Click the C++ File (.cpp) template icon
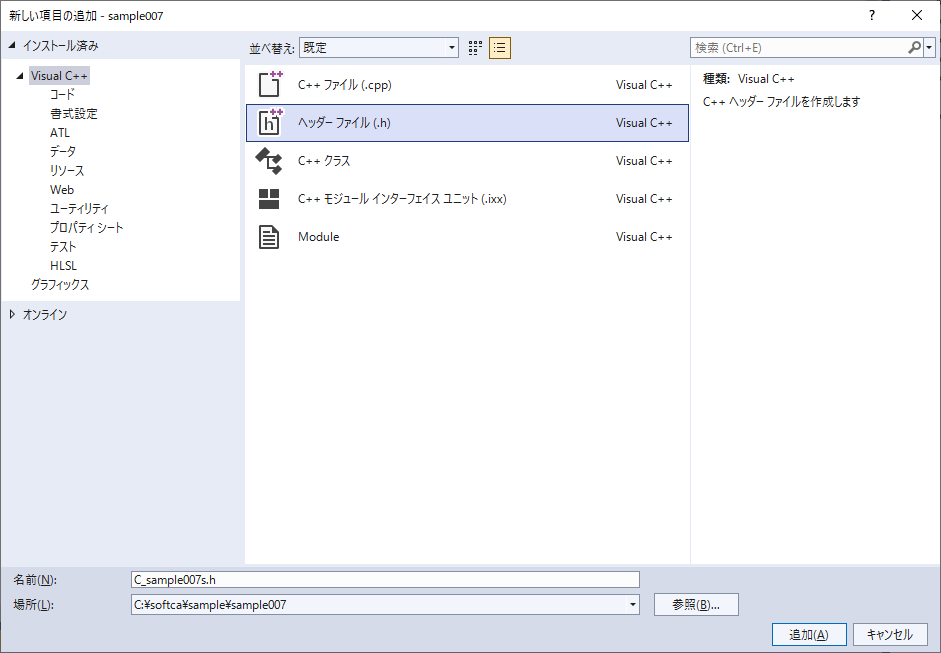 [270, 85]
